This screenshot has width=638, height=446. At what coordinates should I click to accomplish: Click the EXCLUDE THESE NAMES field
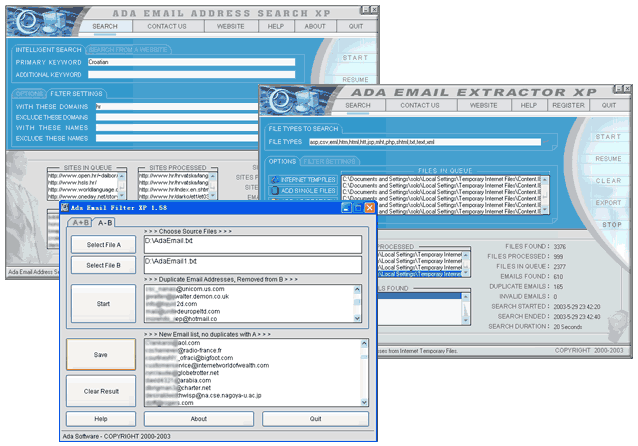tap(177, 138)
